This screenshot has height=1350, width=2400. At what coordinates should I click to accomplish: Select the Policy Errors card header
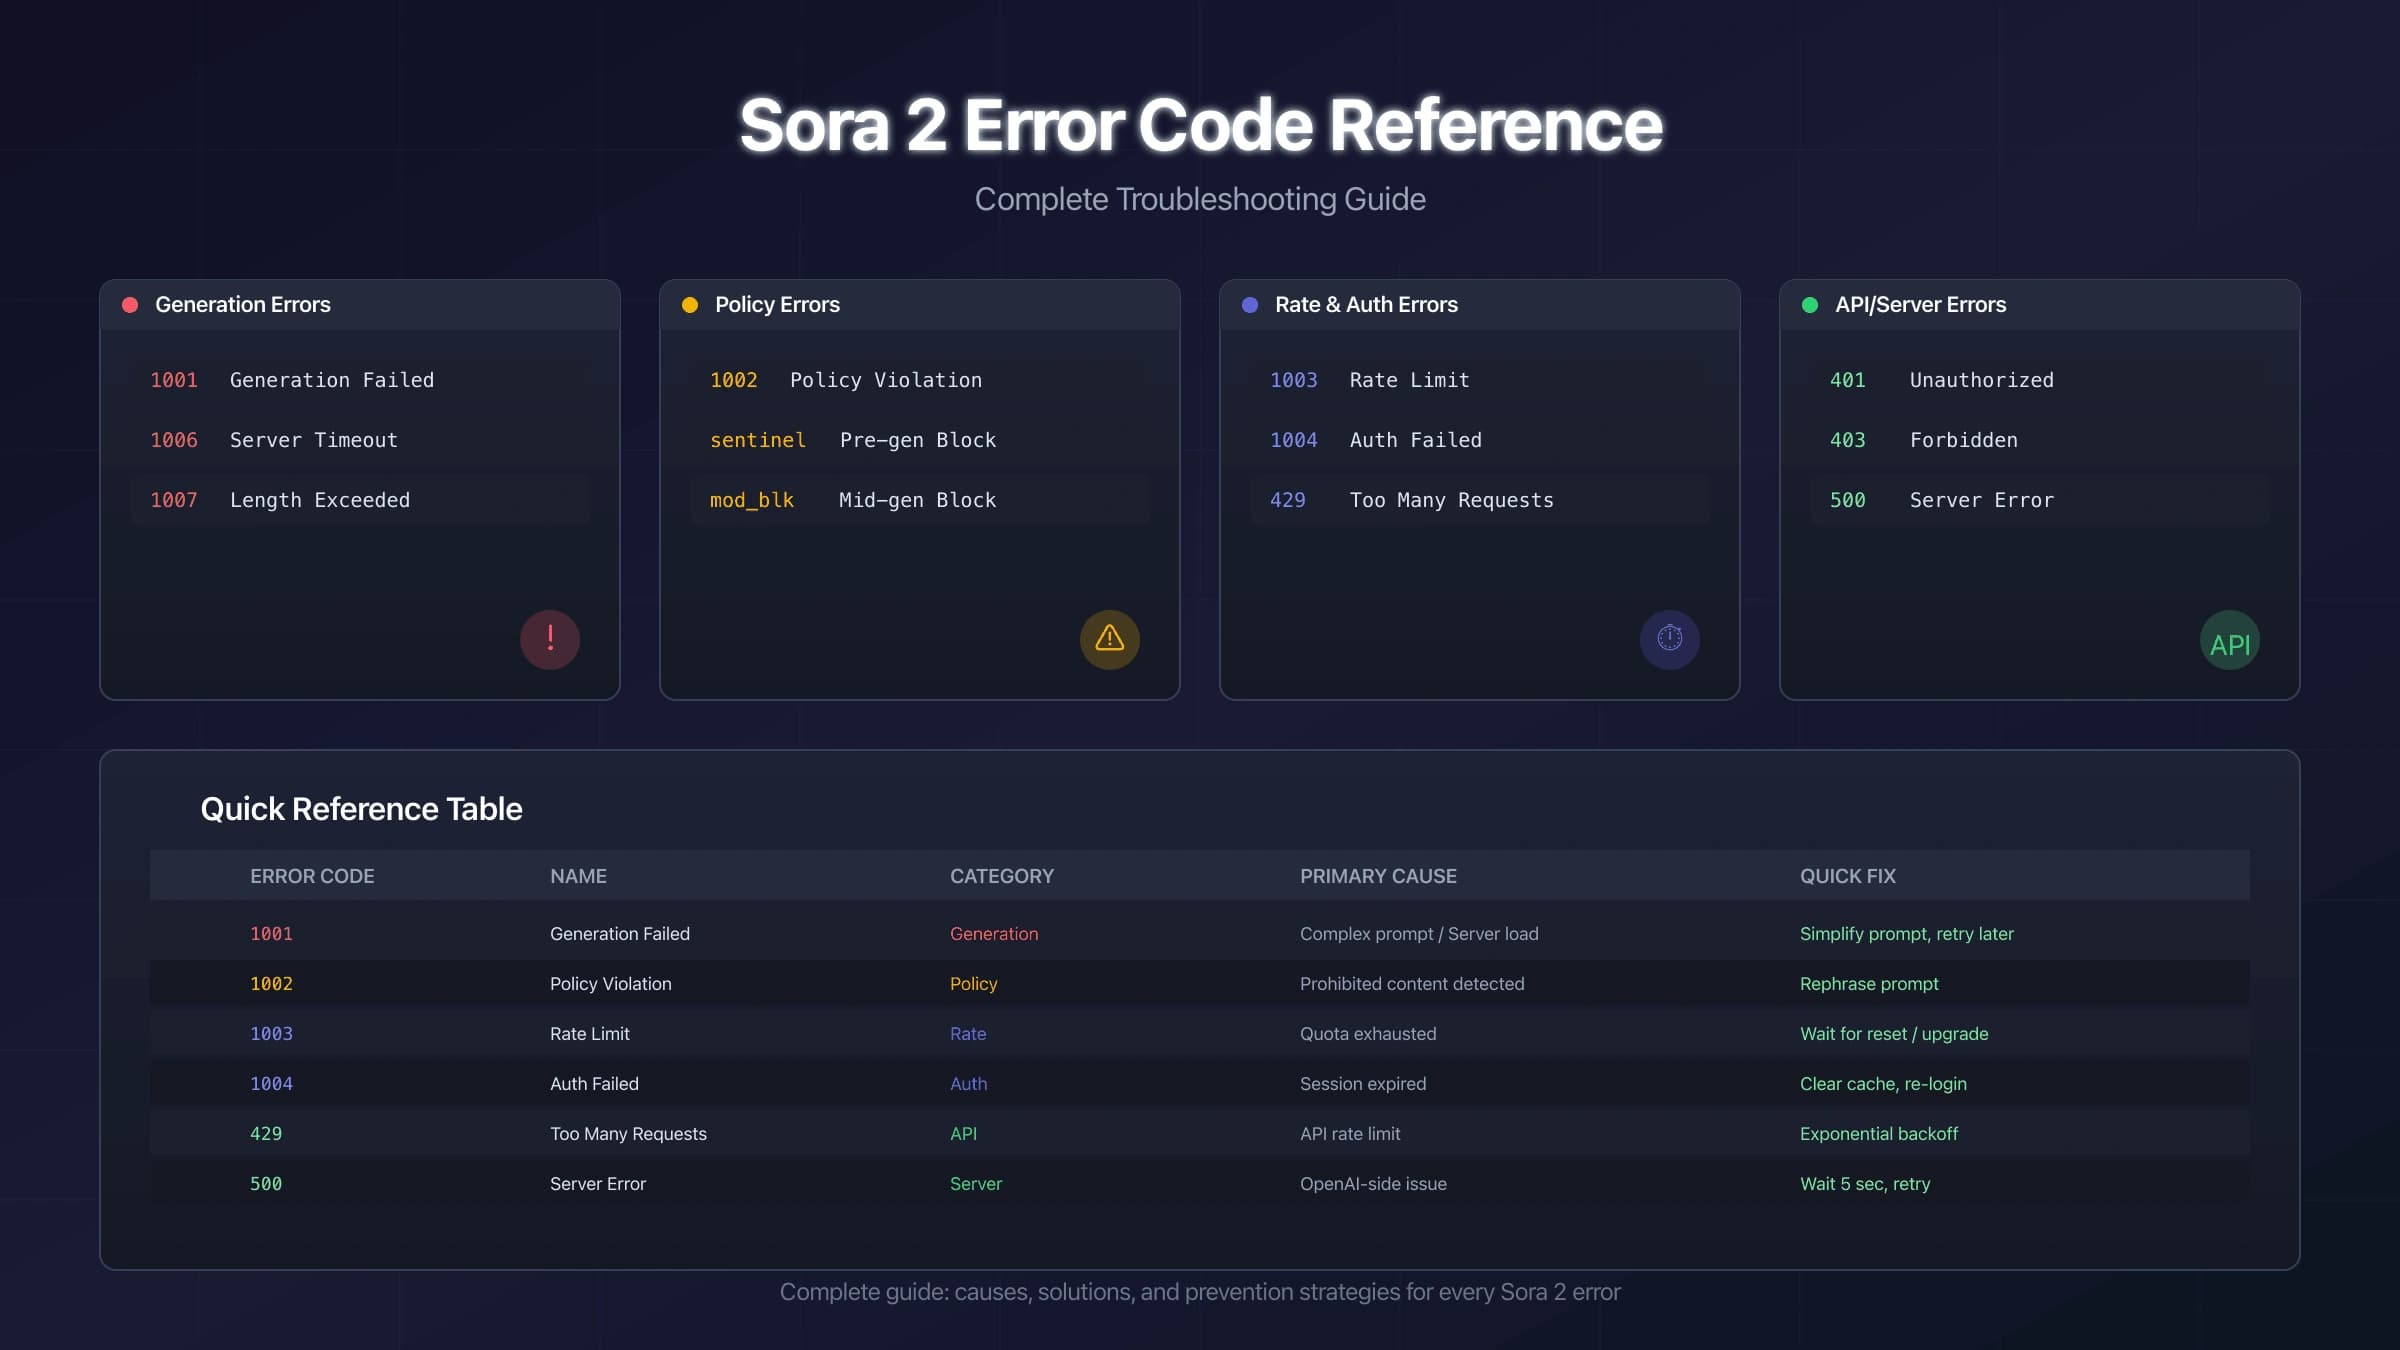click(x=920, y=305)
